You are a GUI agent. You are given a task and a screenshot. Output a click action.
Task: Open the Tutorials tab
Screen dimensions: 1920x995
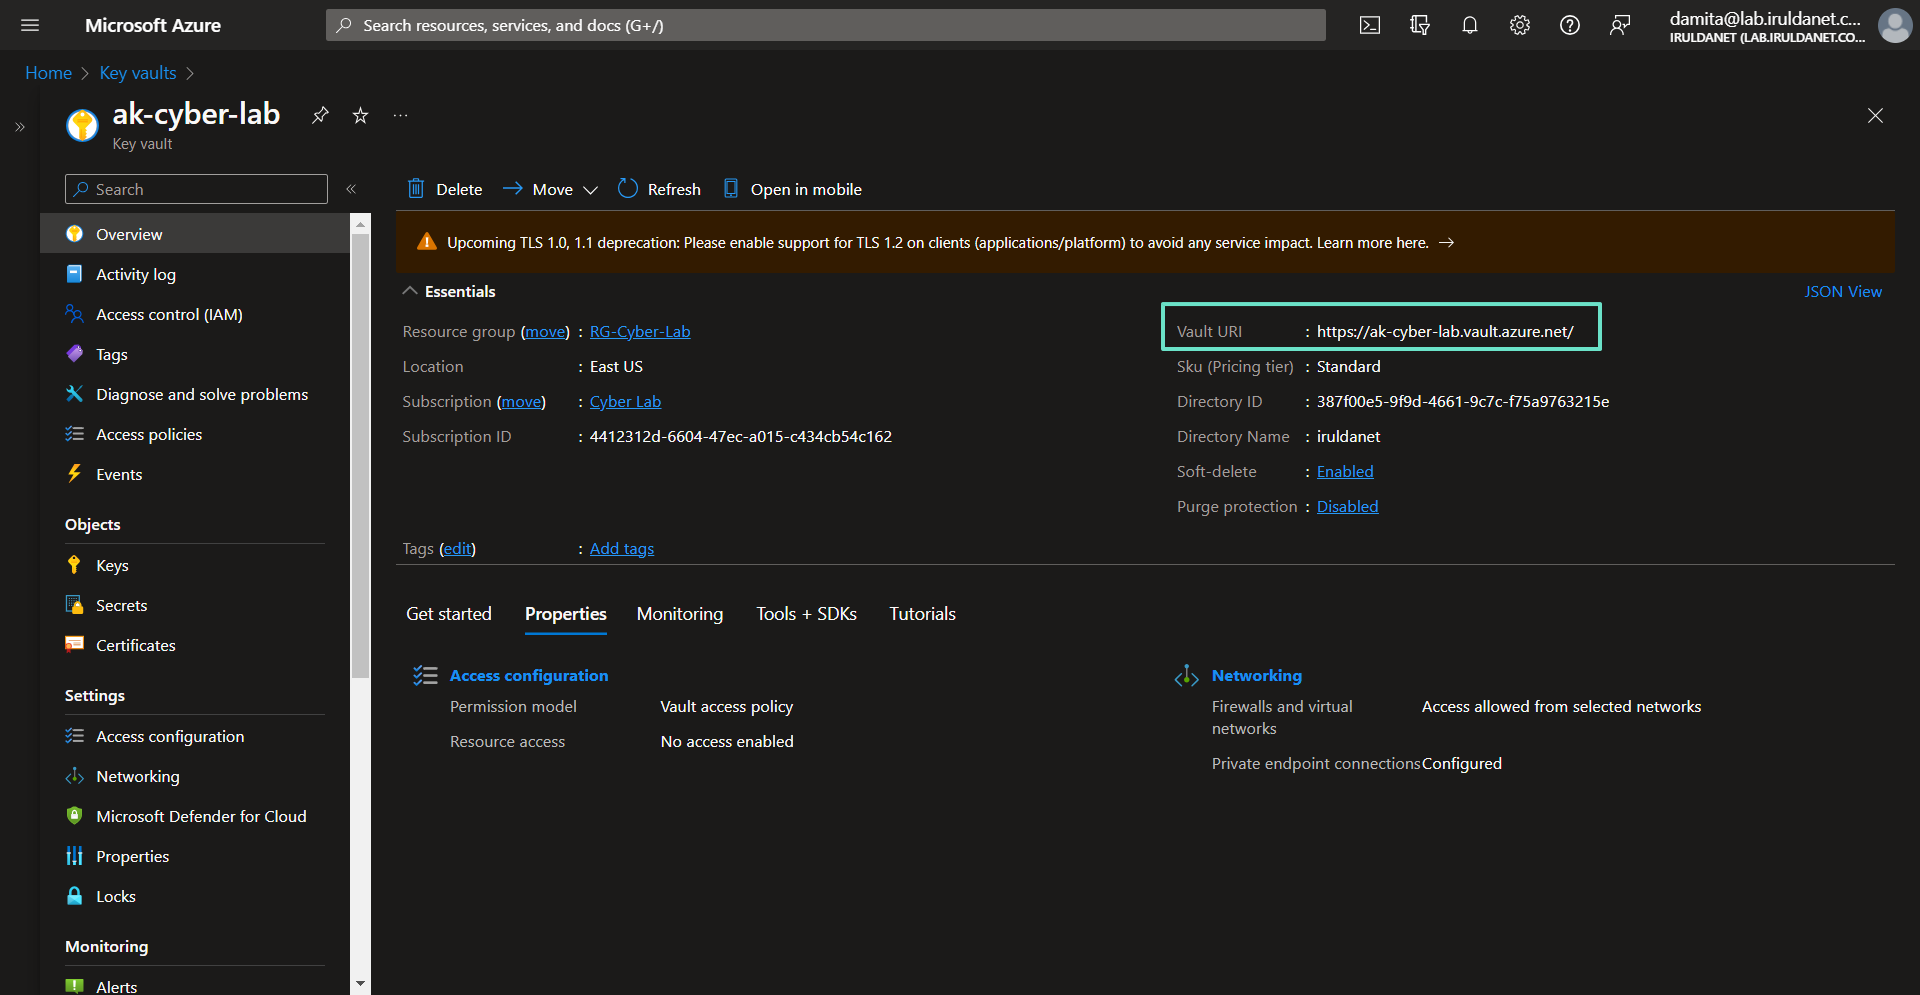click(922, 614)
